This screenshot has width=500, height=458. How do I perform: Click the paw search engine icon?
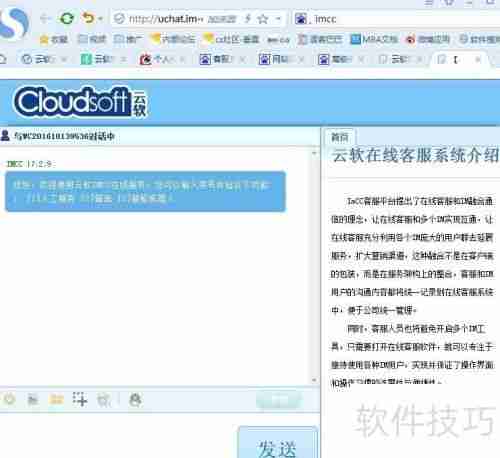point(301,19)
